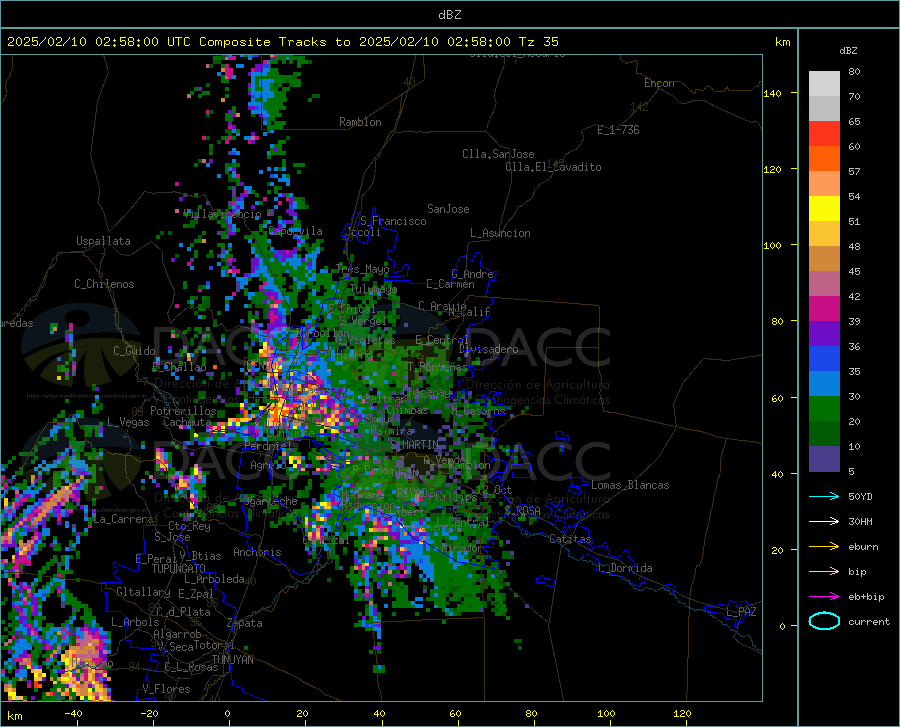
Task: Click the 'km' label at top right of map
Action: (782, 42)
